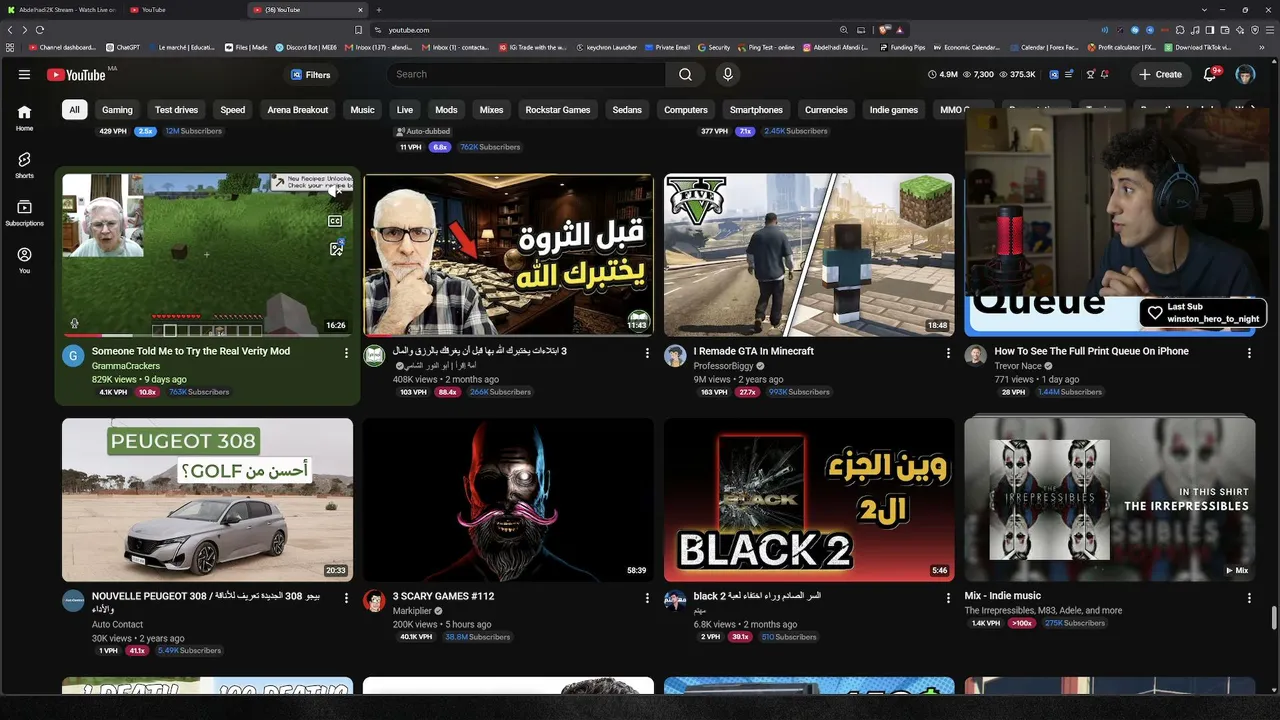Image resolution: width=1280 pixels, height=720 pixels.
Task: Open Shorts in the left sidebar
Action: (x=24, y=165)
